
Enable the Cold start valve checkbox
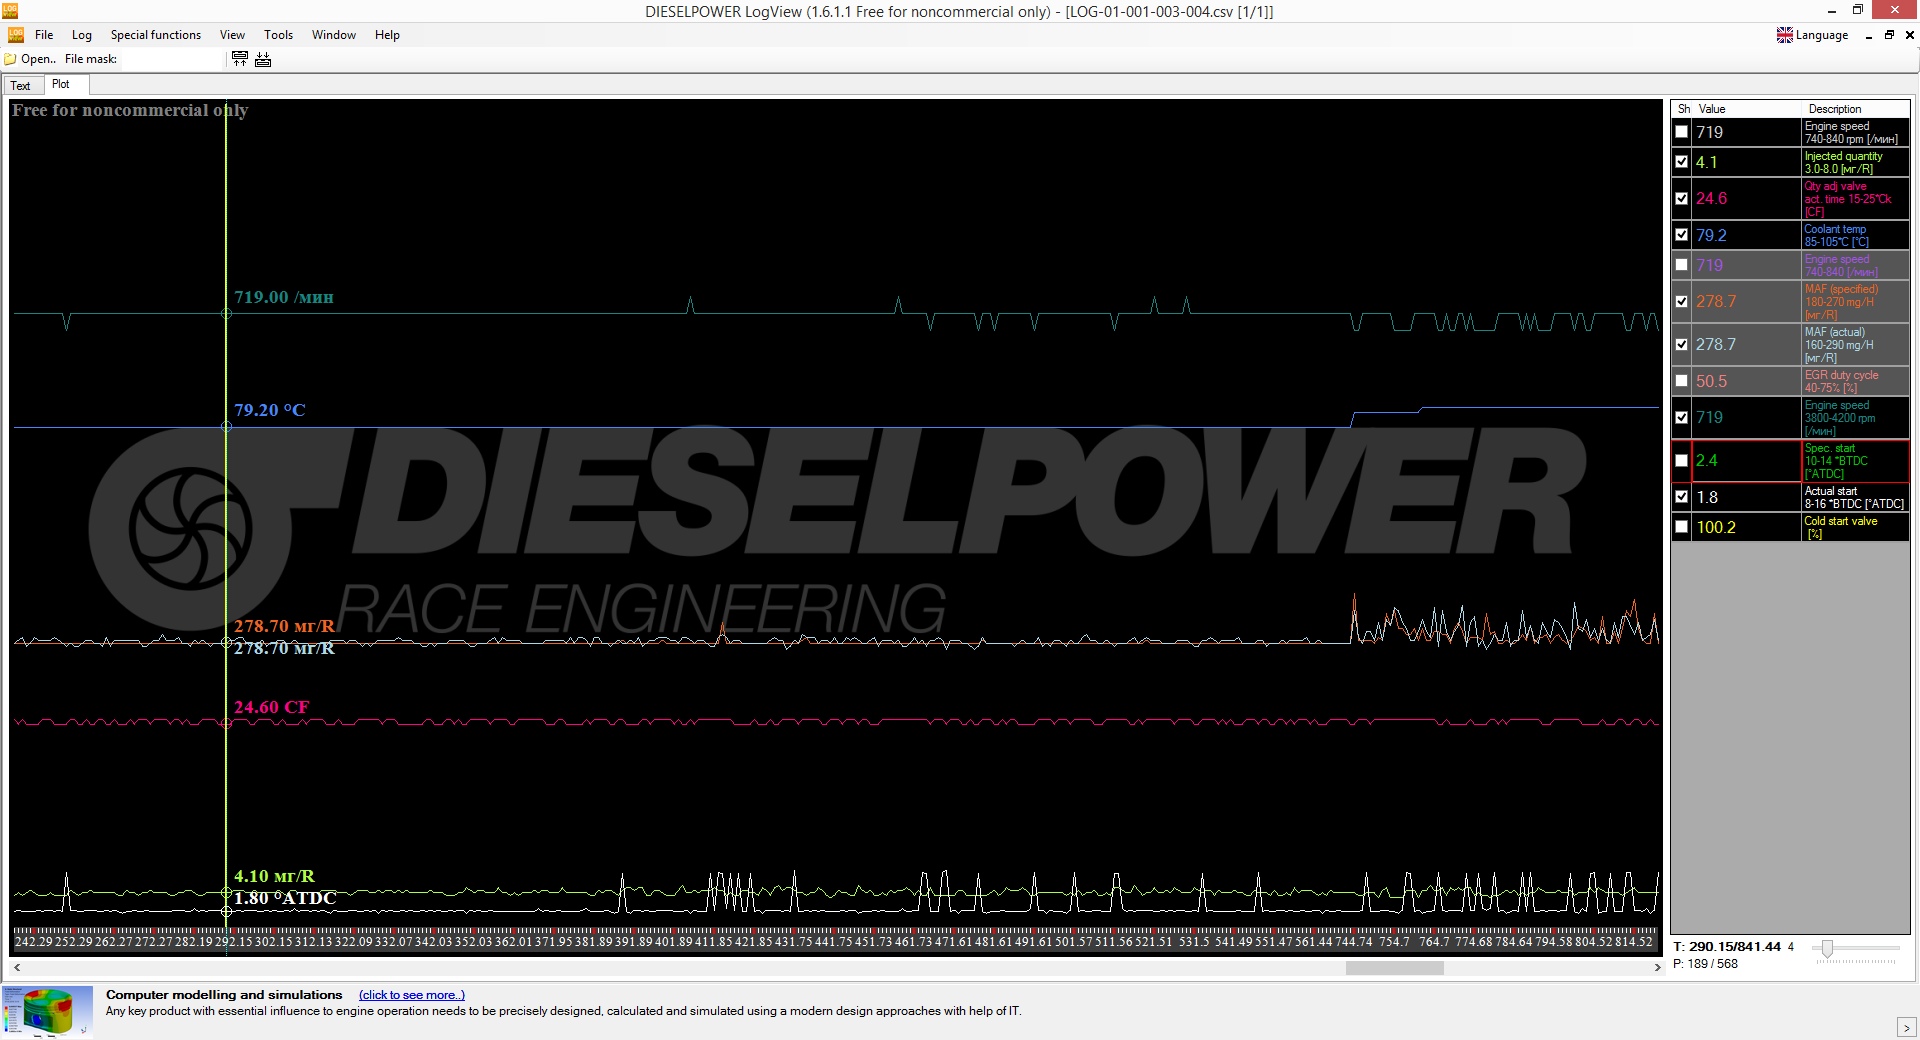(1682, 527)
